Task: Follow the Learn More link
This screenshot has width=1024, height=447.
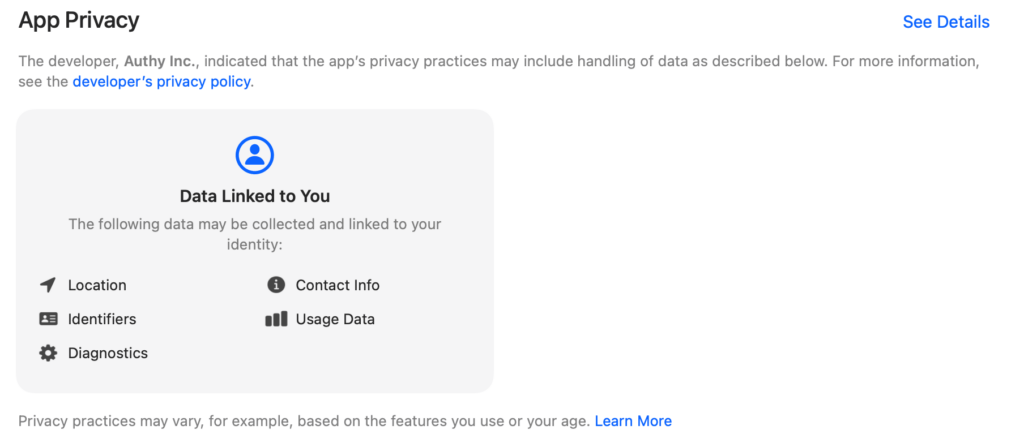Action: pos(633,421)
